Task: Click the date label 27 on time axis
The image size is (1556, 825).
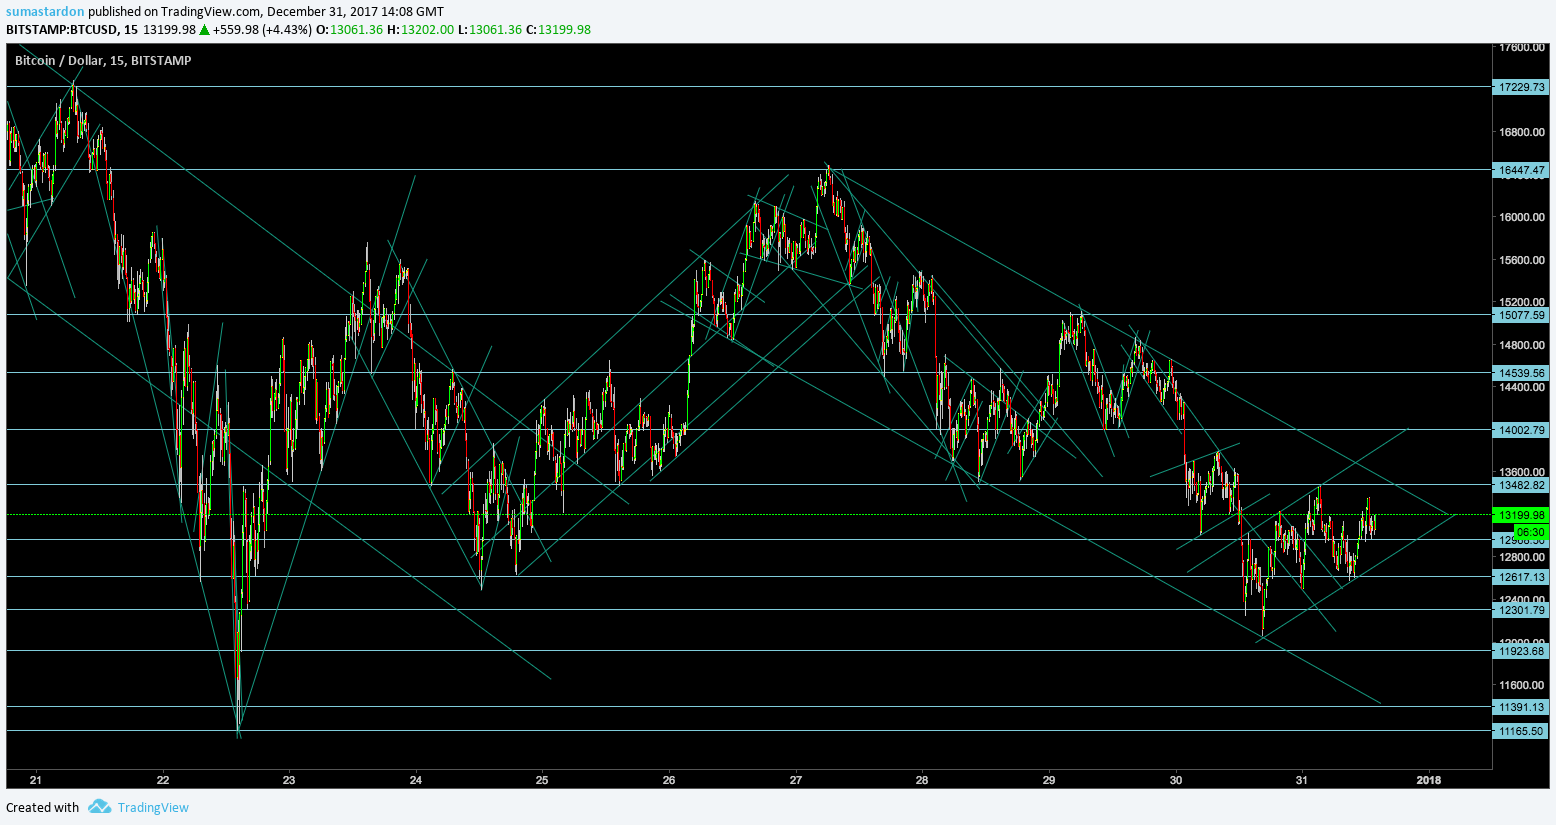Action: pyautogui.click(x=796, y=780)
